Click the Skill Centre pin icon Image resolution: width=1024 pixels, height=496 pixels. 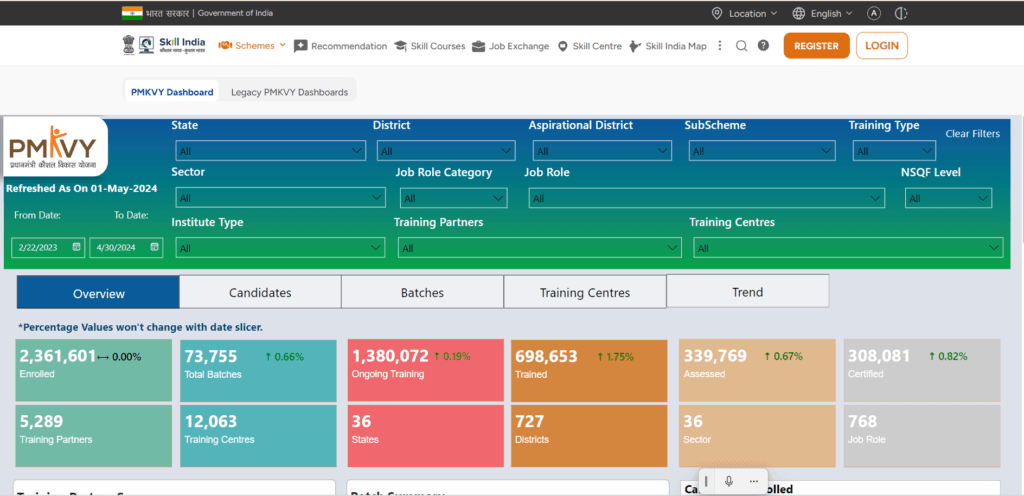(563, 46)
